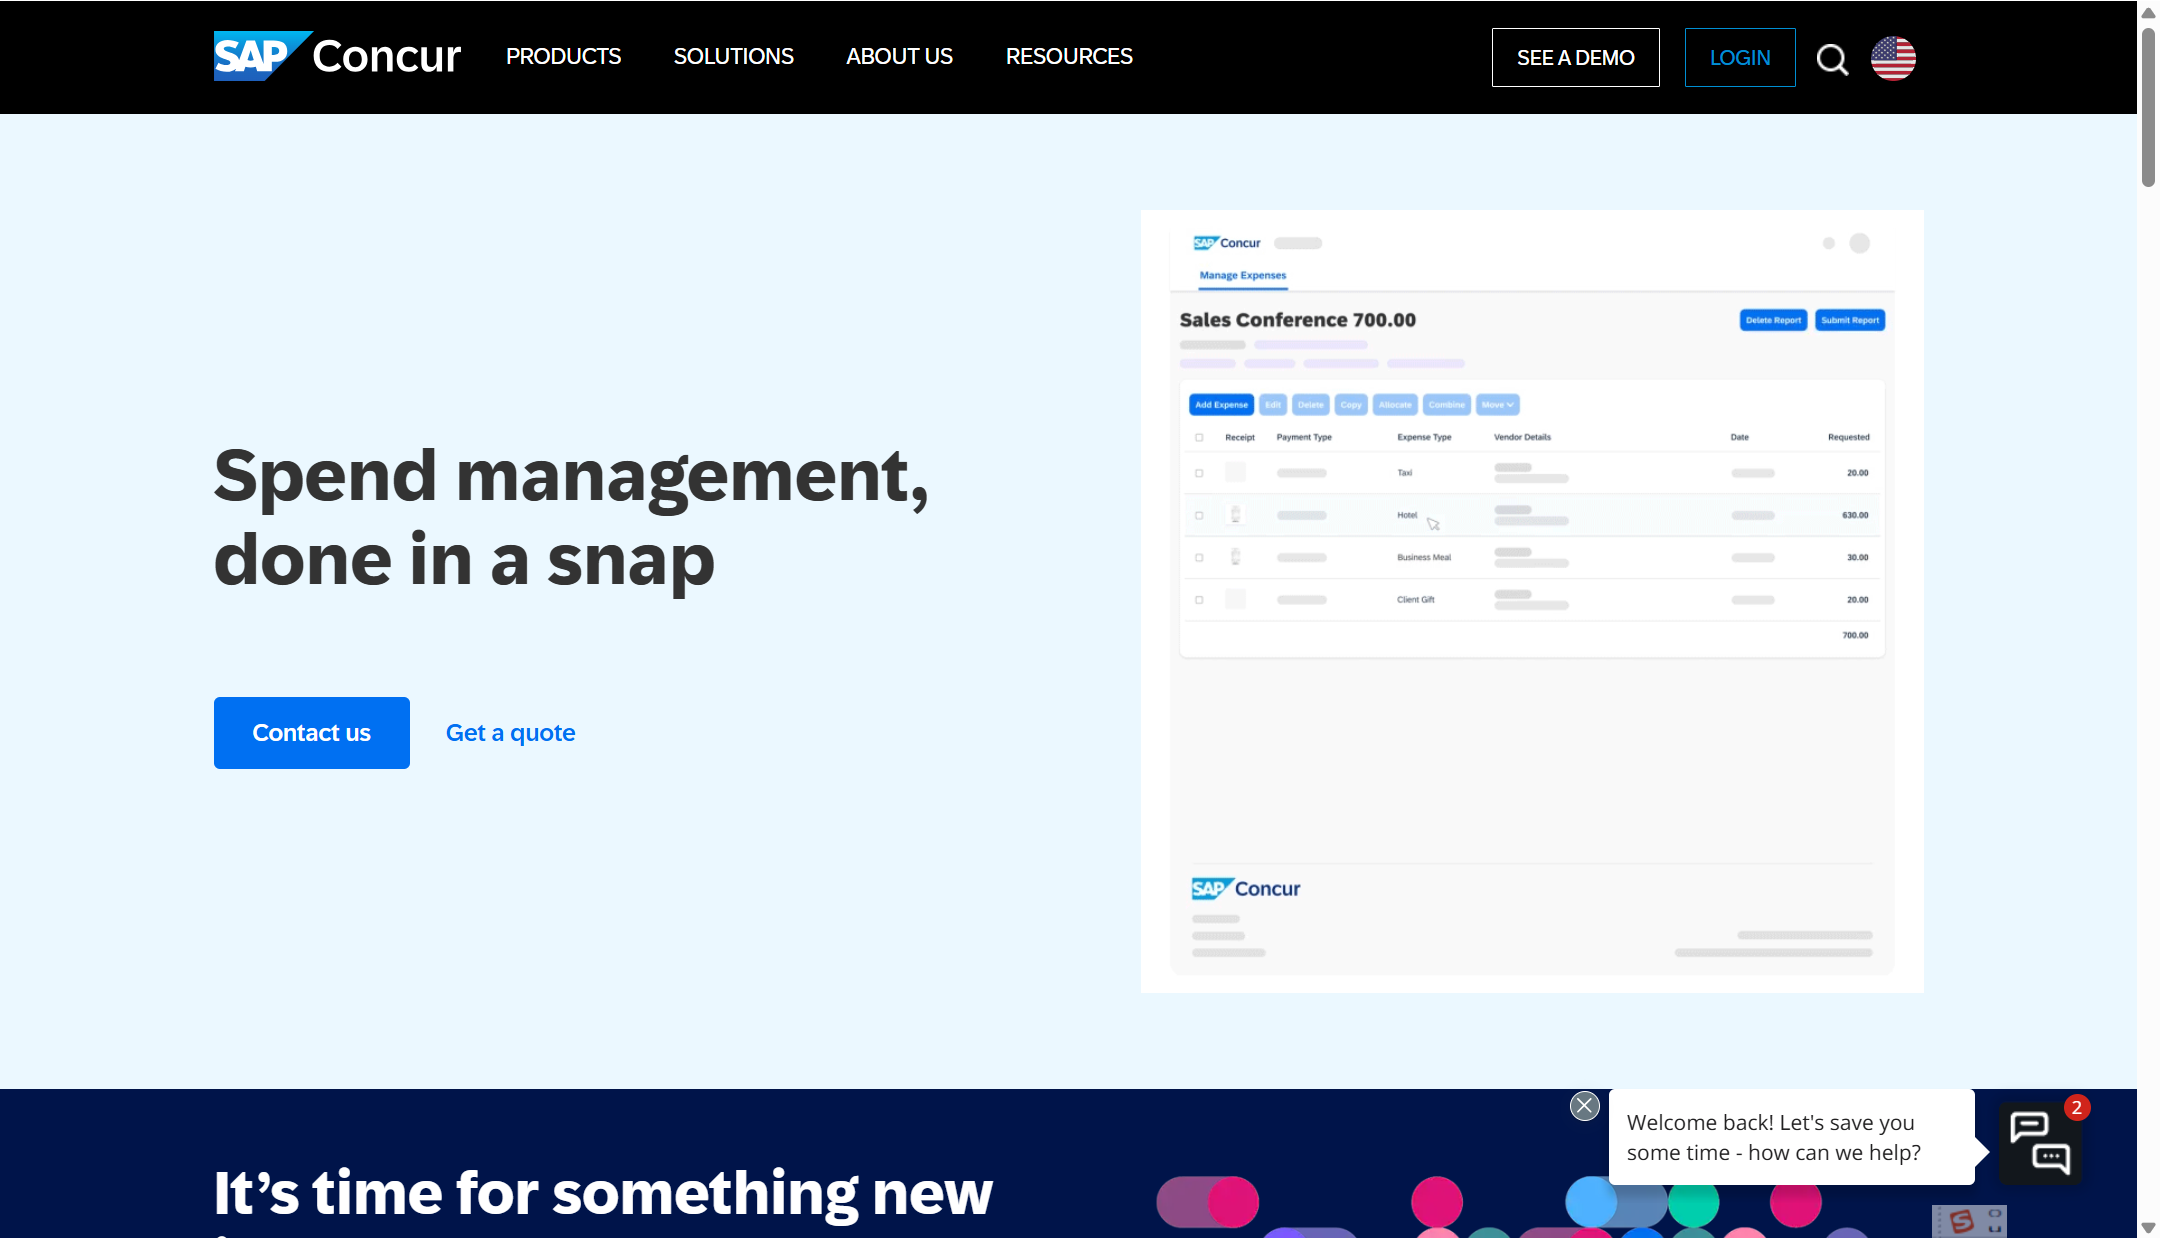Click the Business Meal receipt thumbnail icon
The width and height of the screenshot is (2160, 1238).
coord(1236,557)
